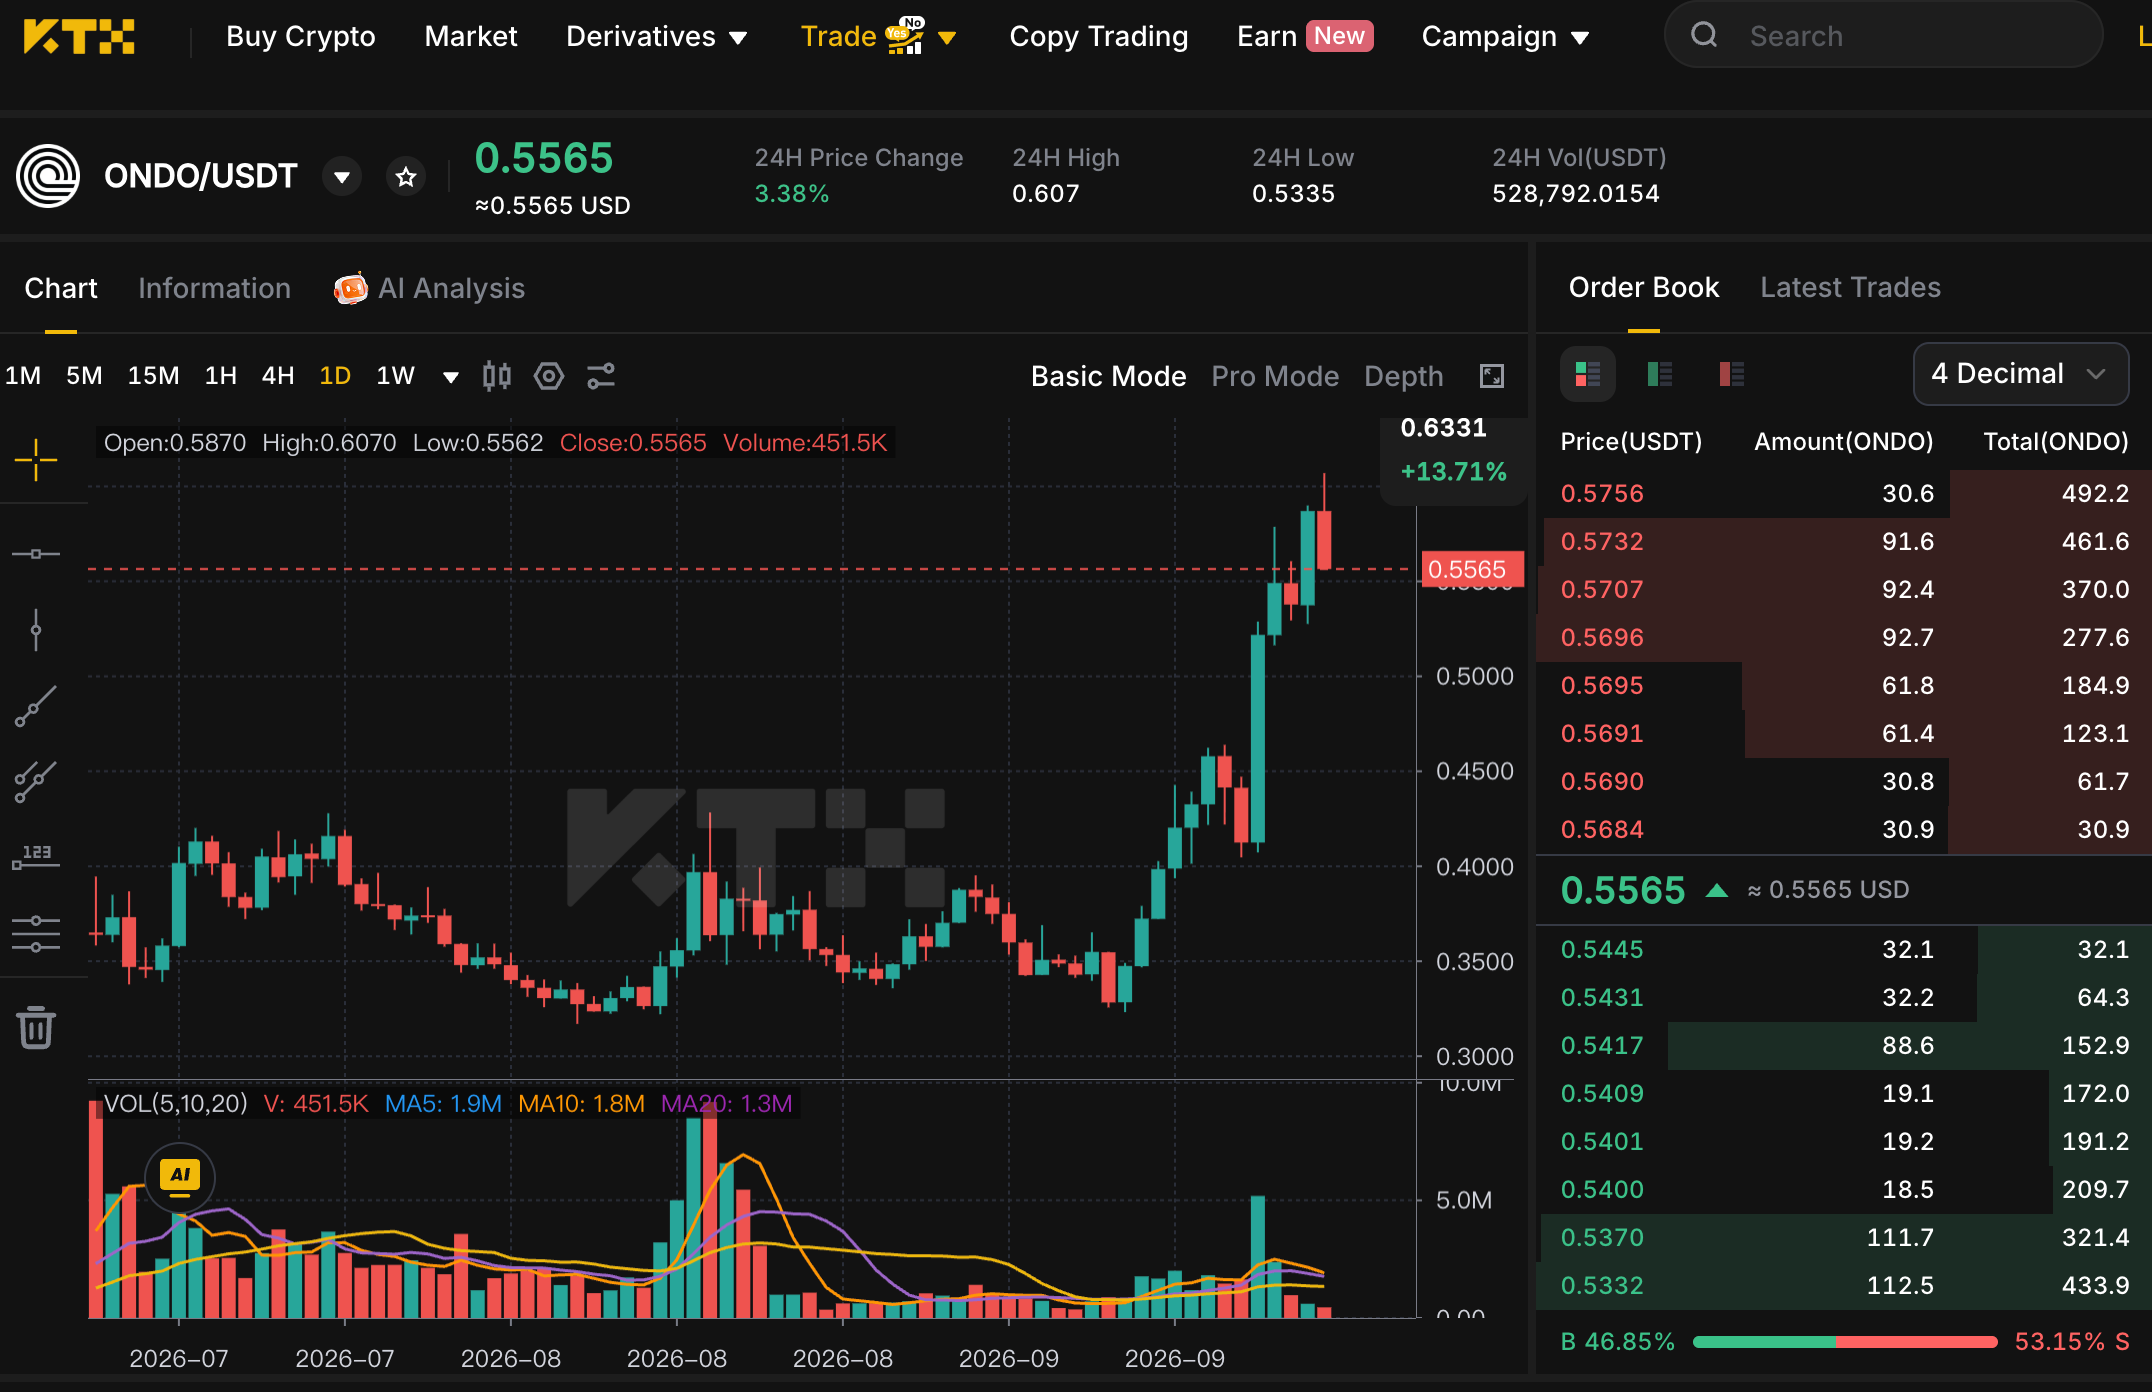Click the search magnifier icon
The height and width of the screenshot is (1392, 2152).
1704,36
